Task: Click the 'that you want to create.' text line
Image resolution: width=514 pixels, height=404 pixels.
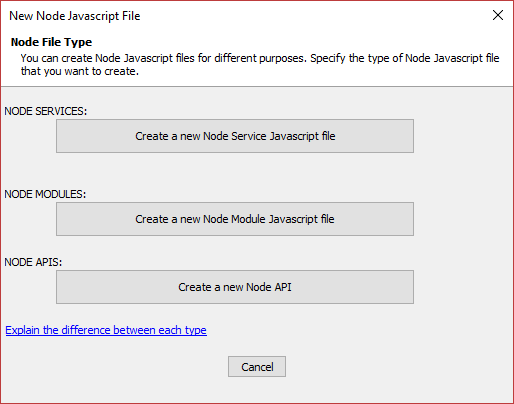Action: [x=80, y=71]
